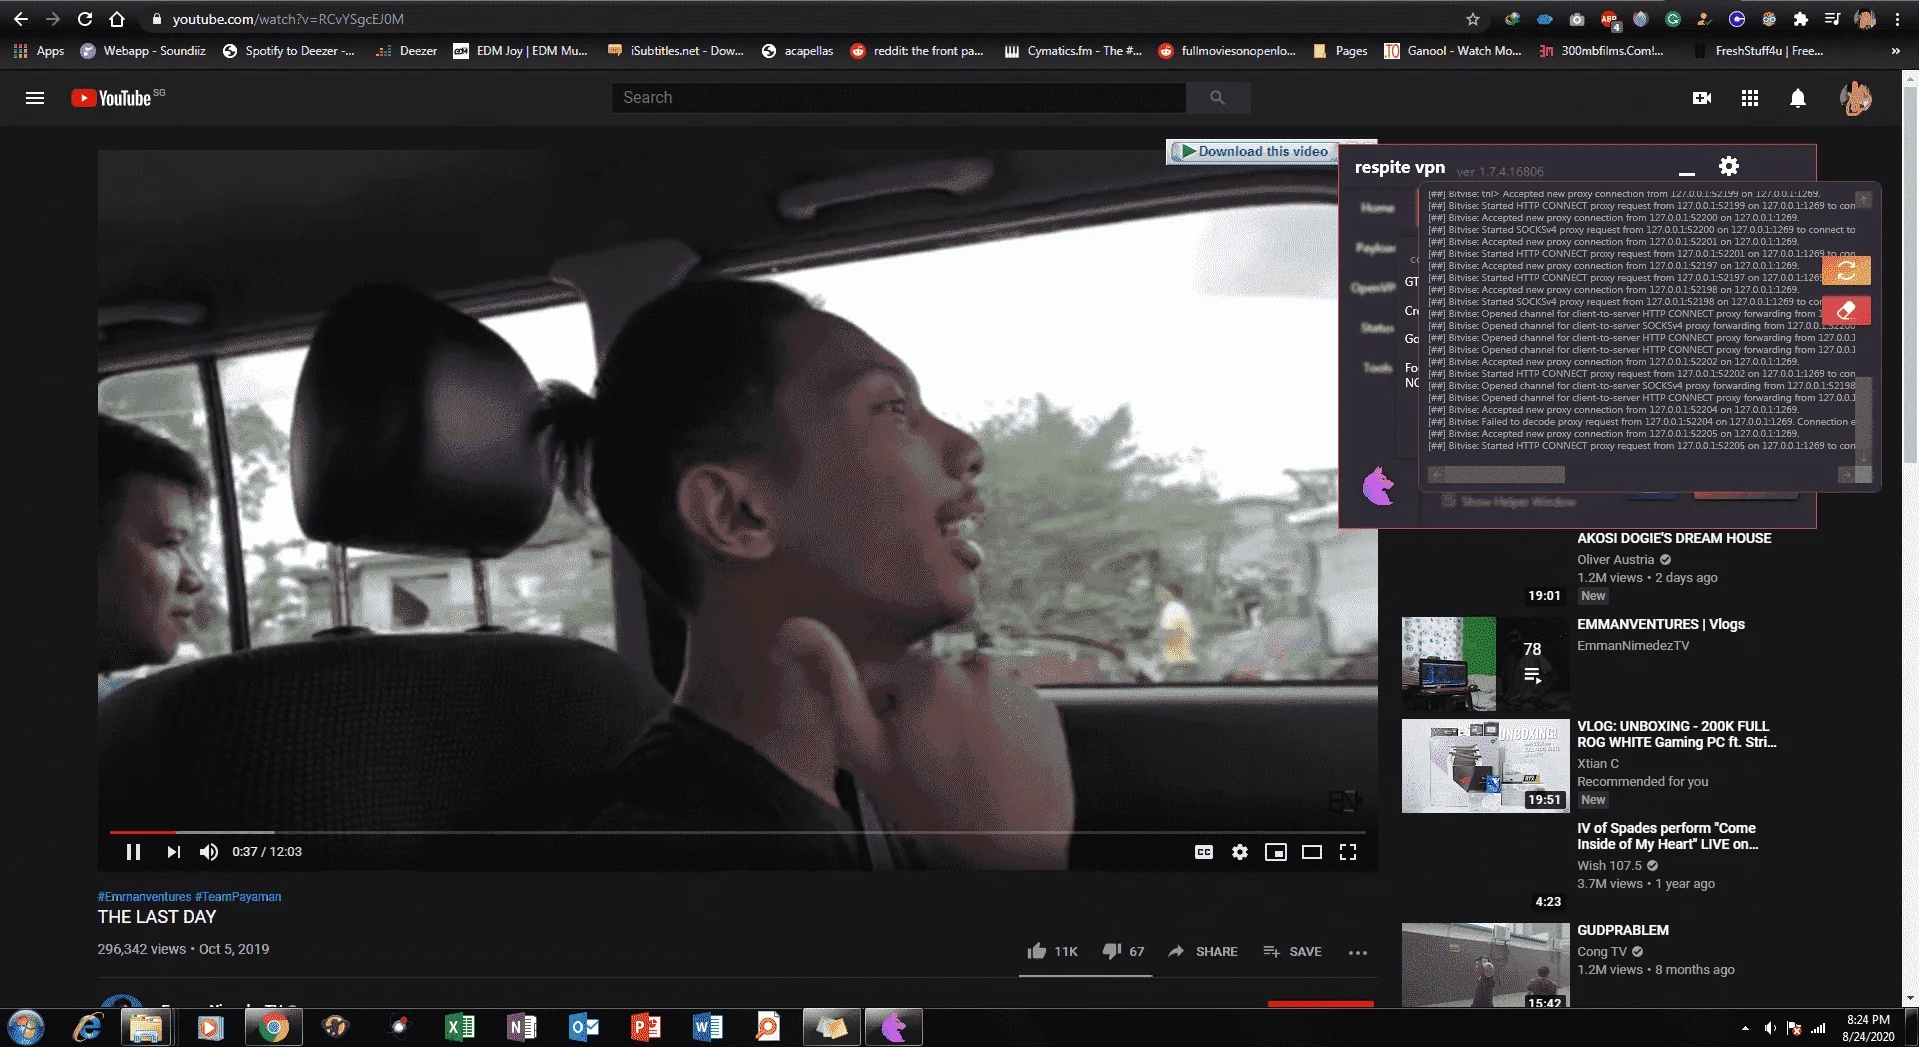Open the Cymatics.fm bookmark

pos(1073,51)
